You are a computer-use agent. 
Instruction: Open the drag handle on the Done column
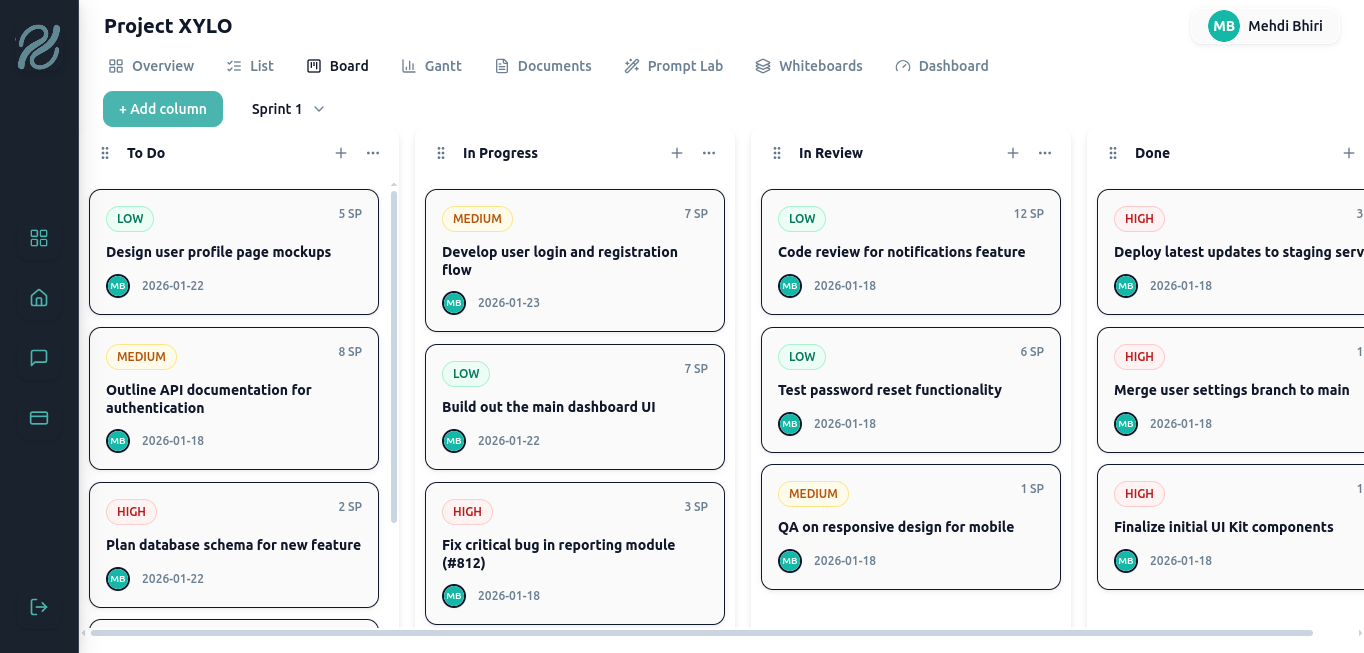pos(1112,152)
